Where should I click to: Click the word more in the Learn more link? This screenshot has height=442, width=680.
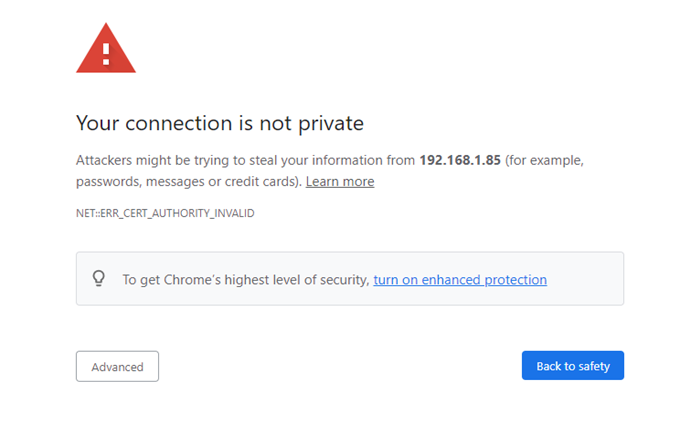(358, 182)
